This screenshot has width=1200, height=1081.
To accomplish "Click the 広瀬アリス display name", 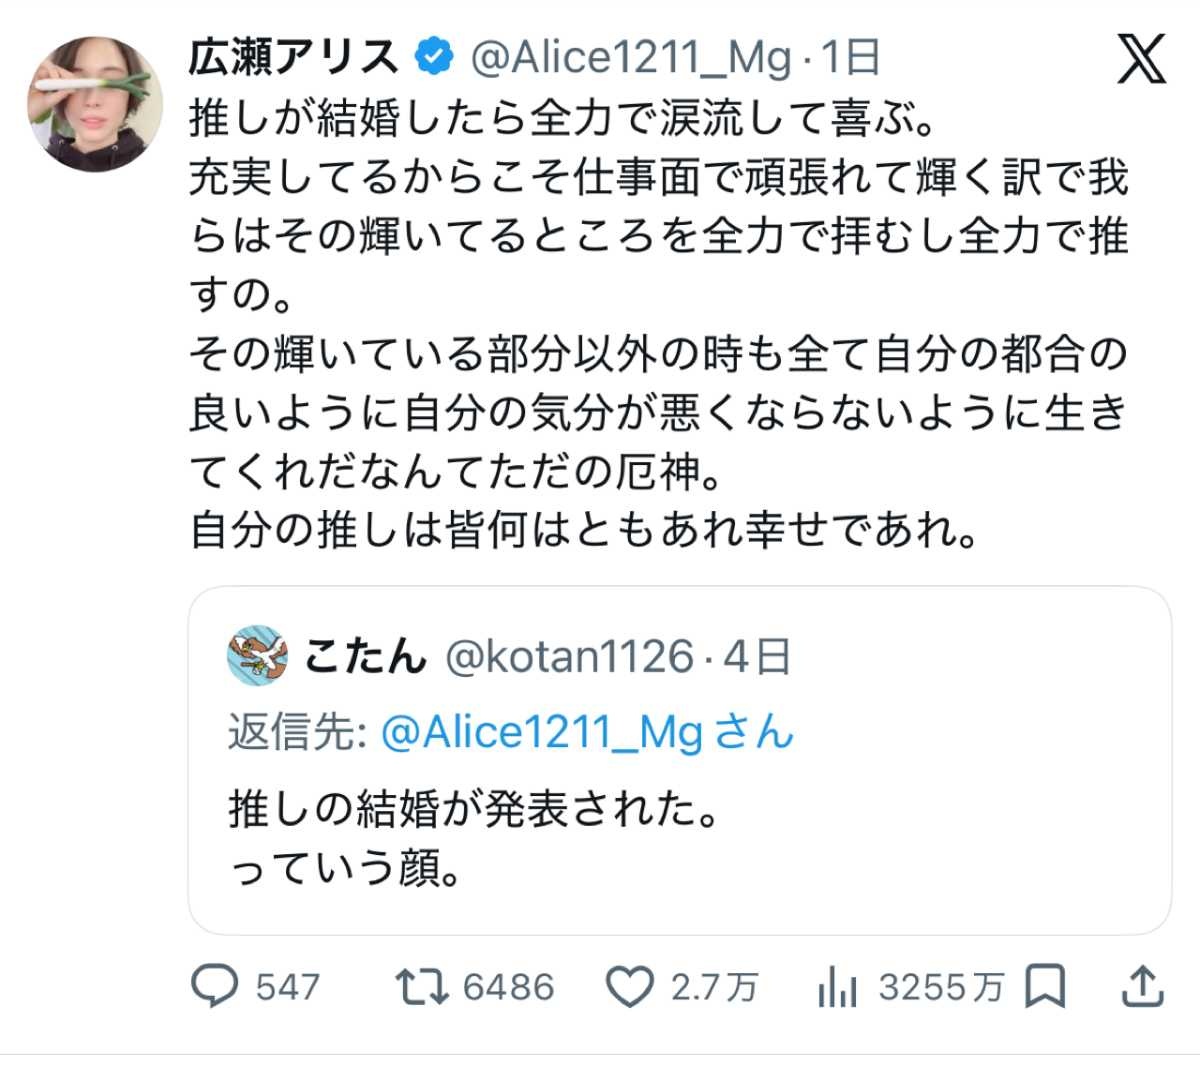I will pos(294,58).
